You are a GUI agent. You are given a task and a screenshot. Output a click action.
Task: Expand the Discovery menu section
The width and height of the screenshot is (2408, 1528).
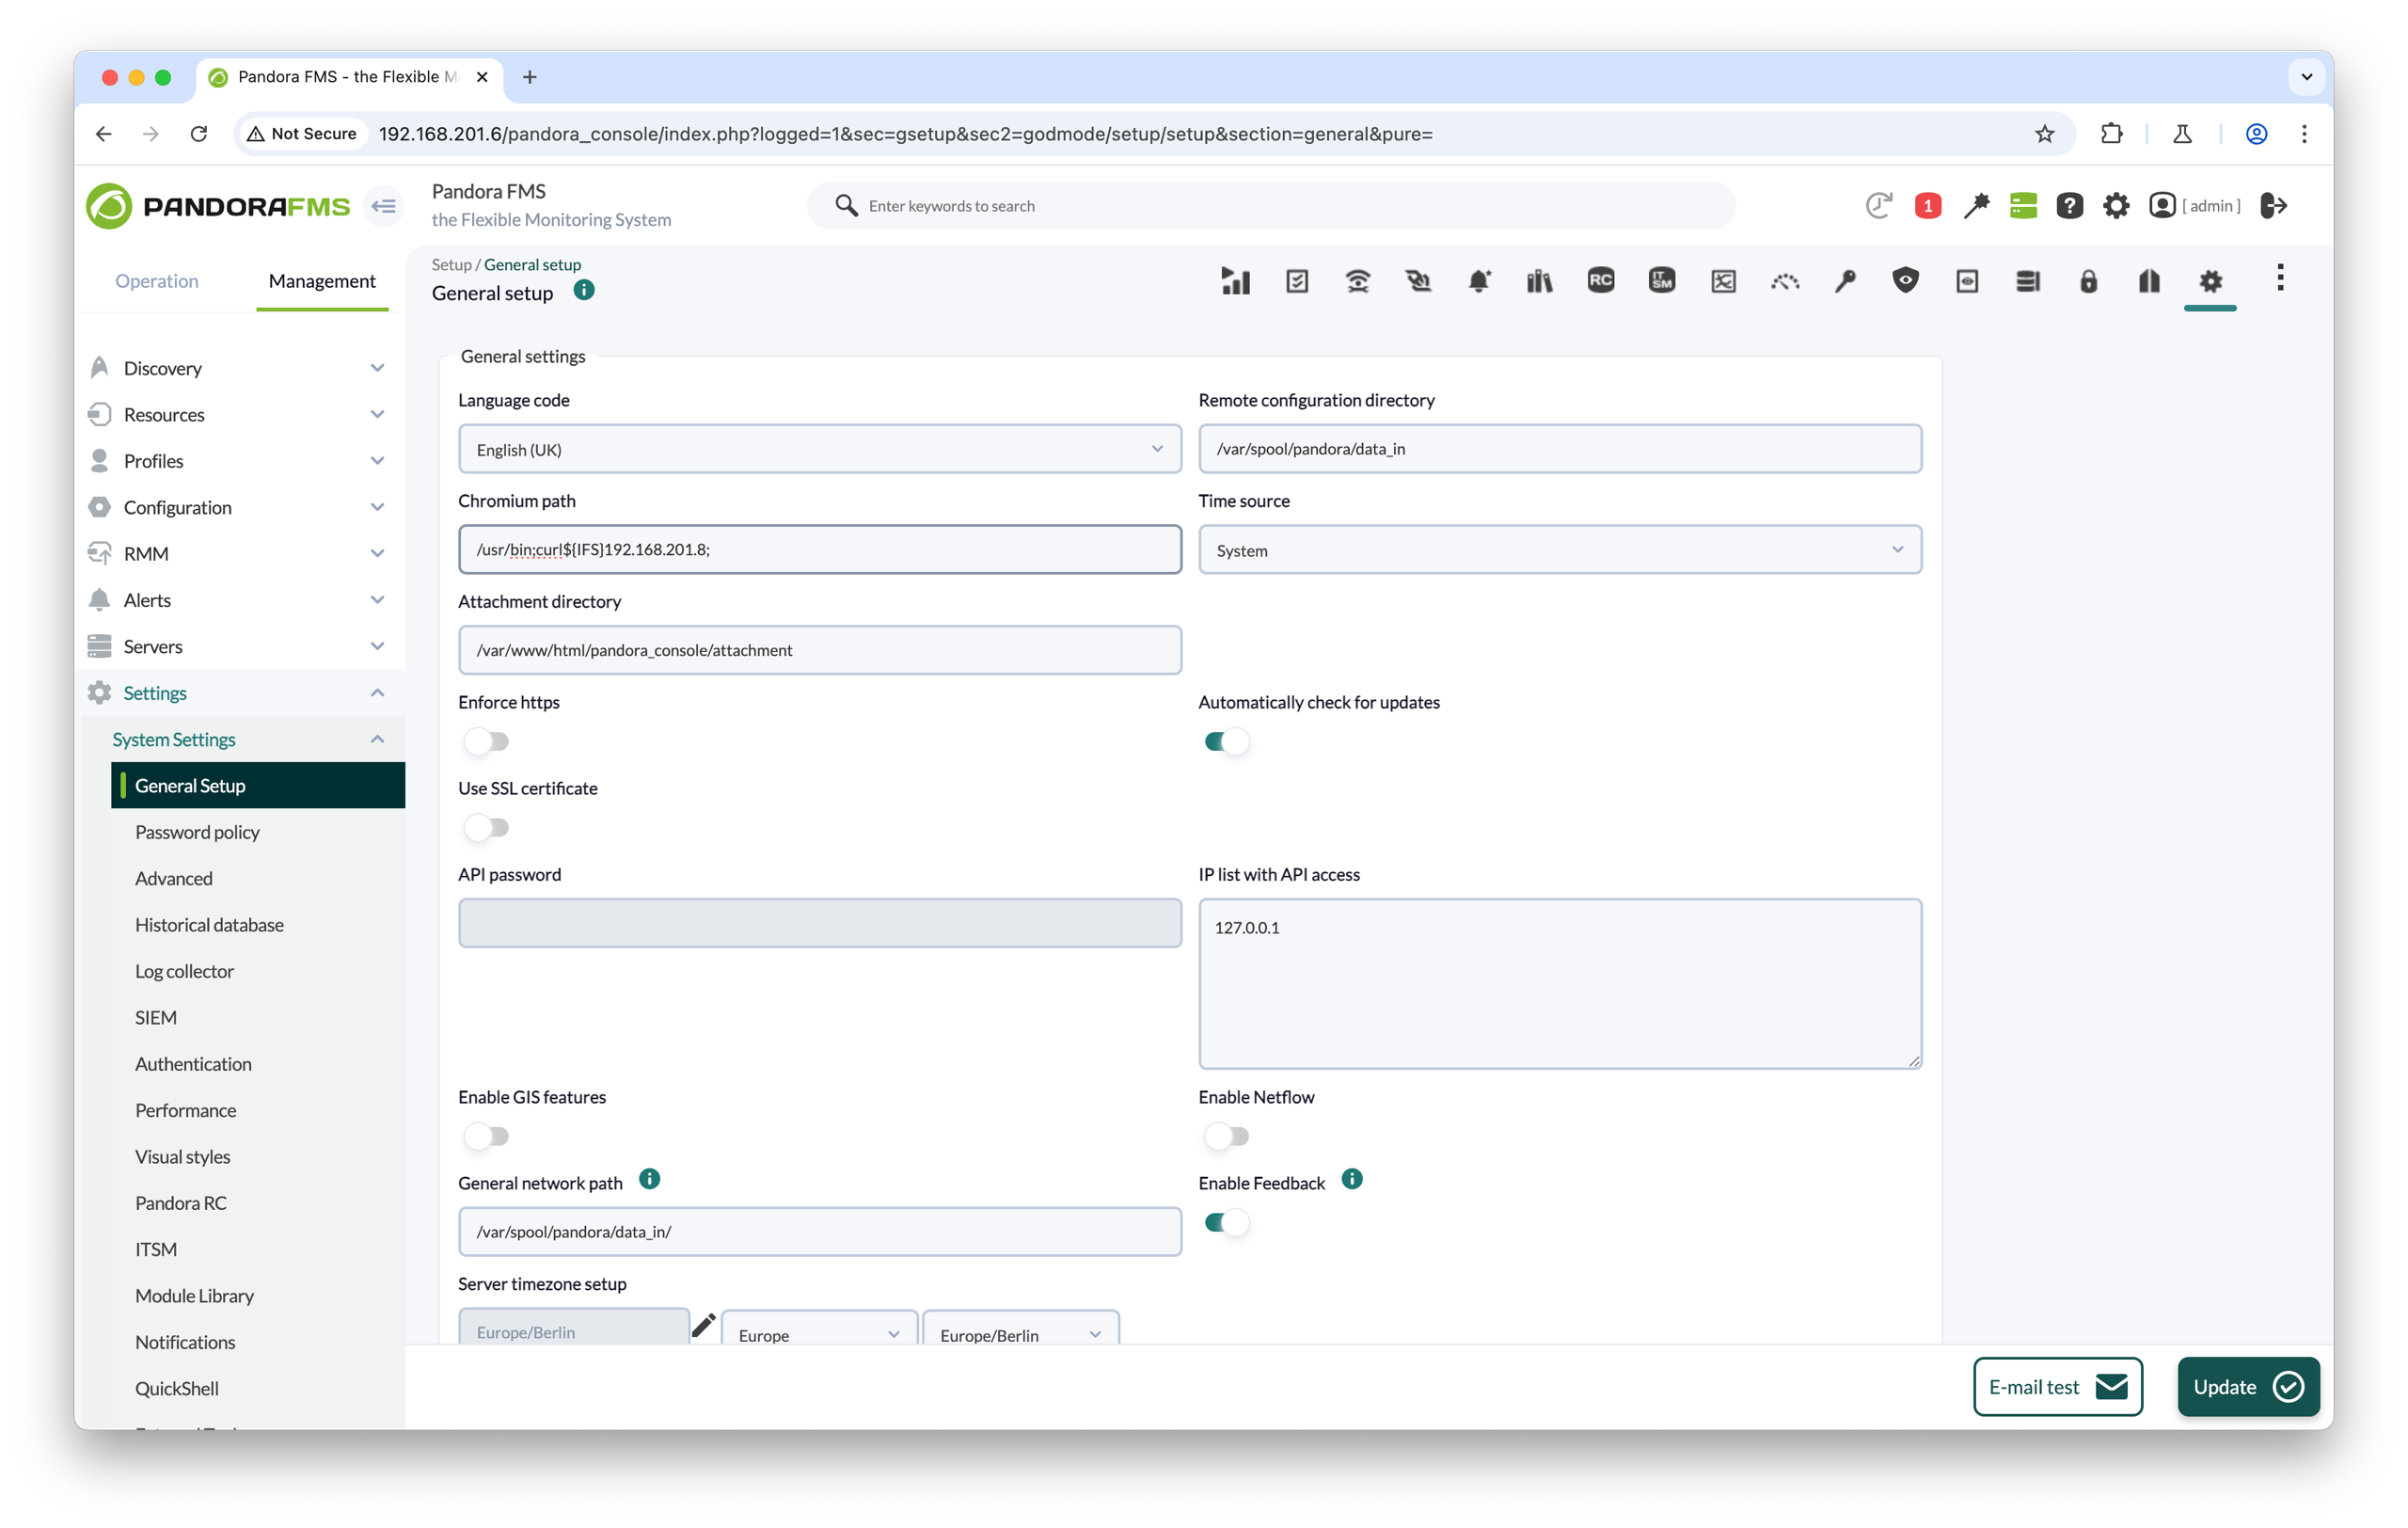tap(240, 368)
